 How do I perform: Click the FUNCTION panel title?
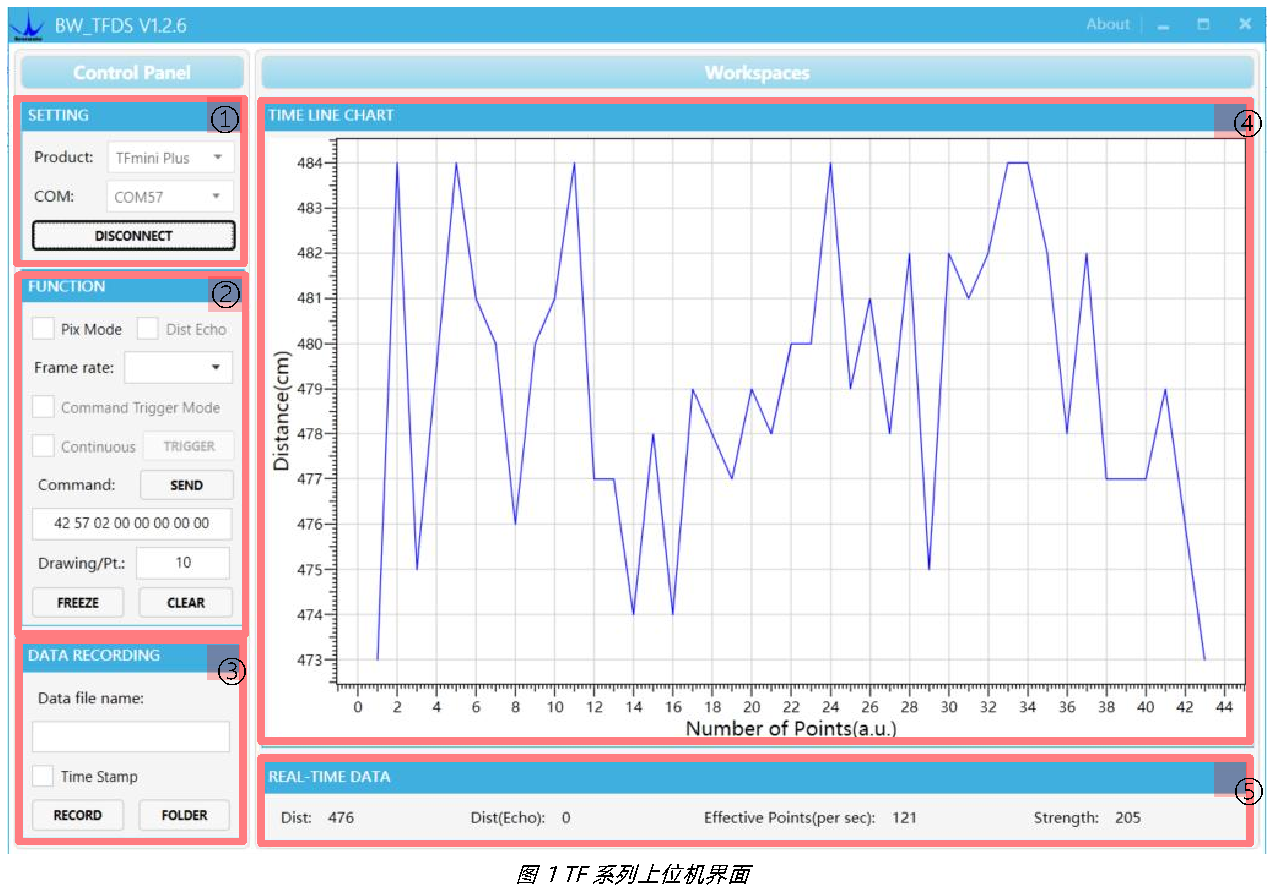click(66, 286)
